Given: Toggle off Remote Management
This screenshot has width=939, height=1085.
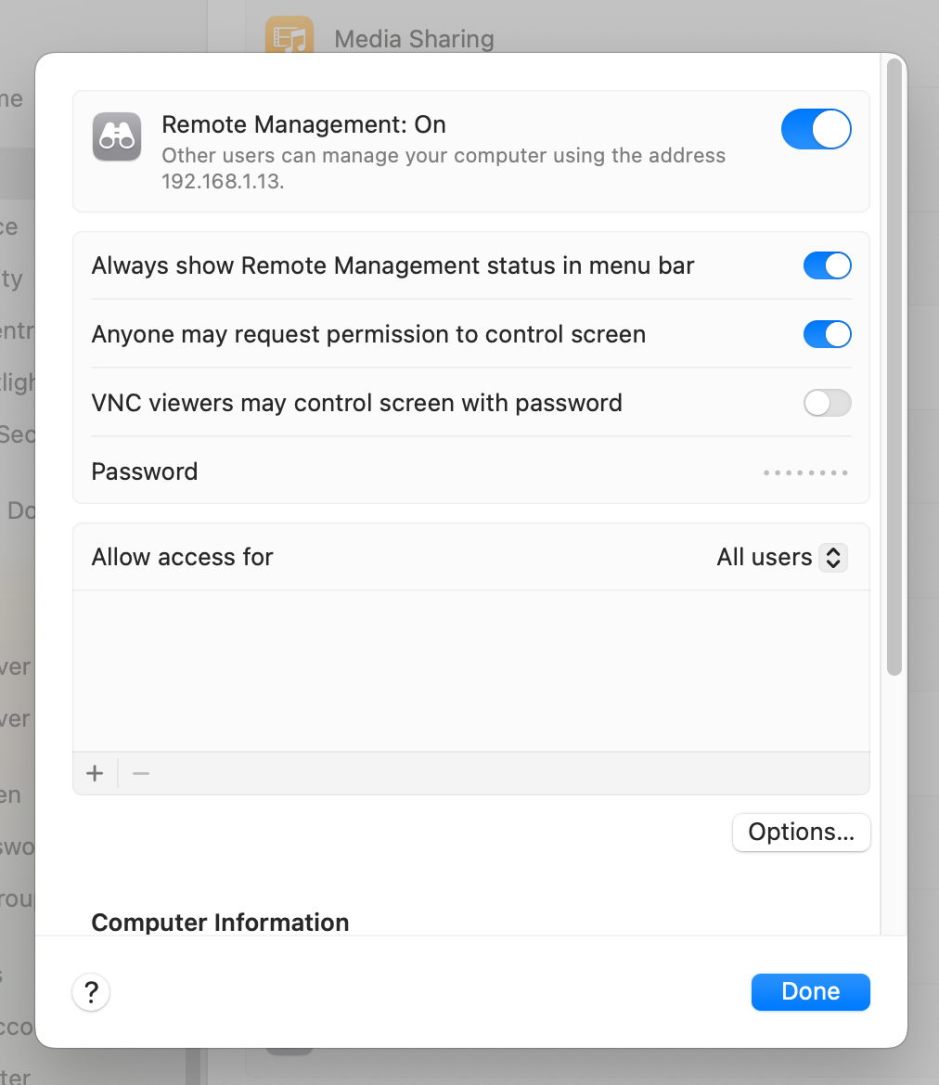Looking at the screenshot, I should [x=816, y=129].
